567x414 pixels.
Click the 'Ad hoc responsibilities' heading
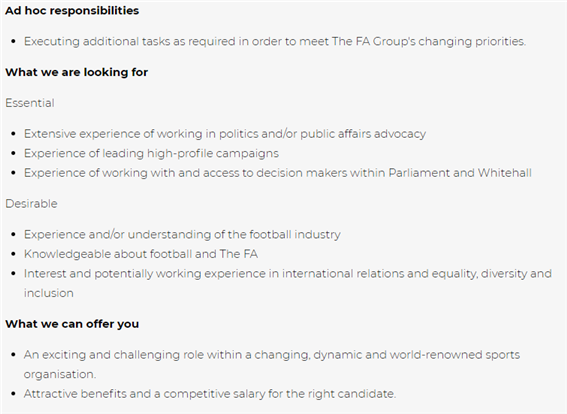72,11
